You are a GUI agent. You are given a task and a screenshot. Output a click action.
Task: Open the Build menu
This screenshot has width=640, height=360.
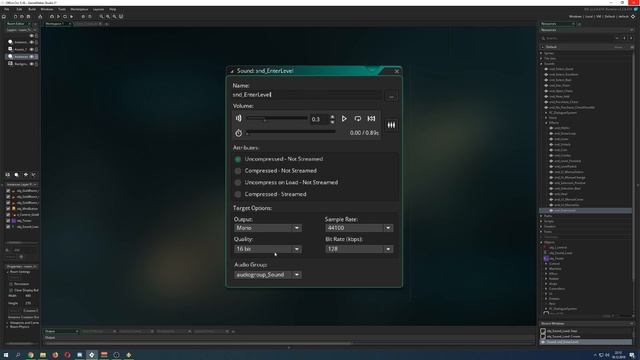pyautogui.click(x=32, y=9)
